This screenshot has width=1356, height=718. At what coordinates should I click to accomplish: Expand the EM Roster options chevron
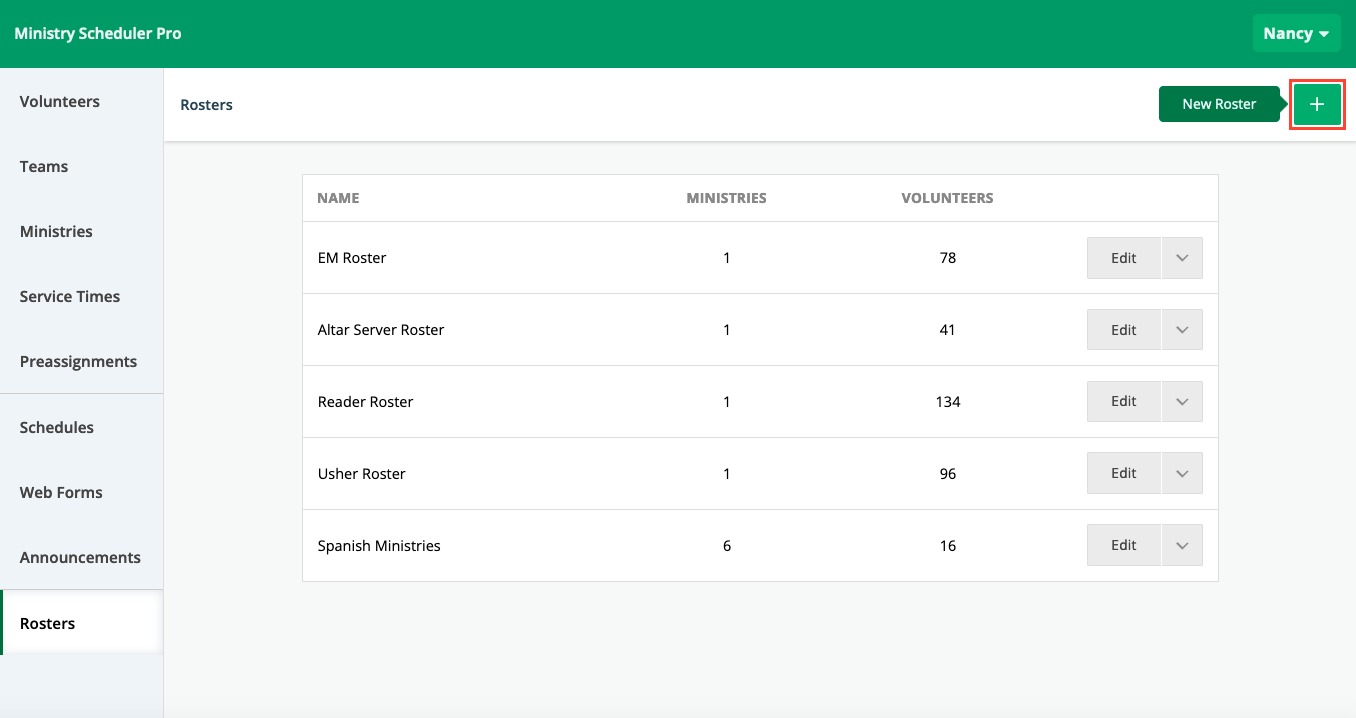pyautogui.click(x=1182, y=258)
